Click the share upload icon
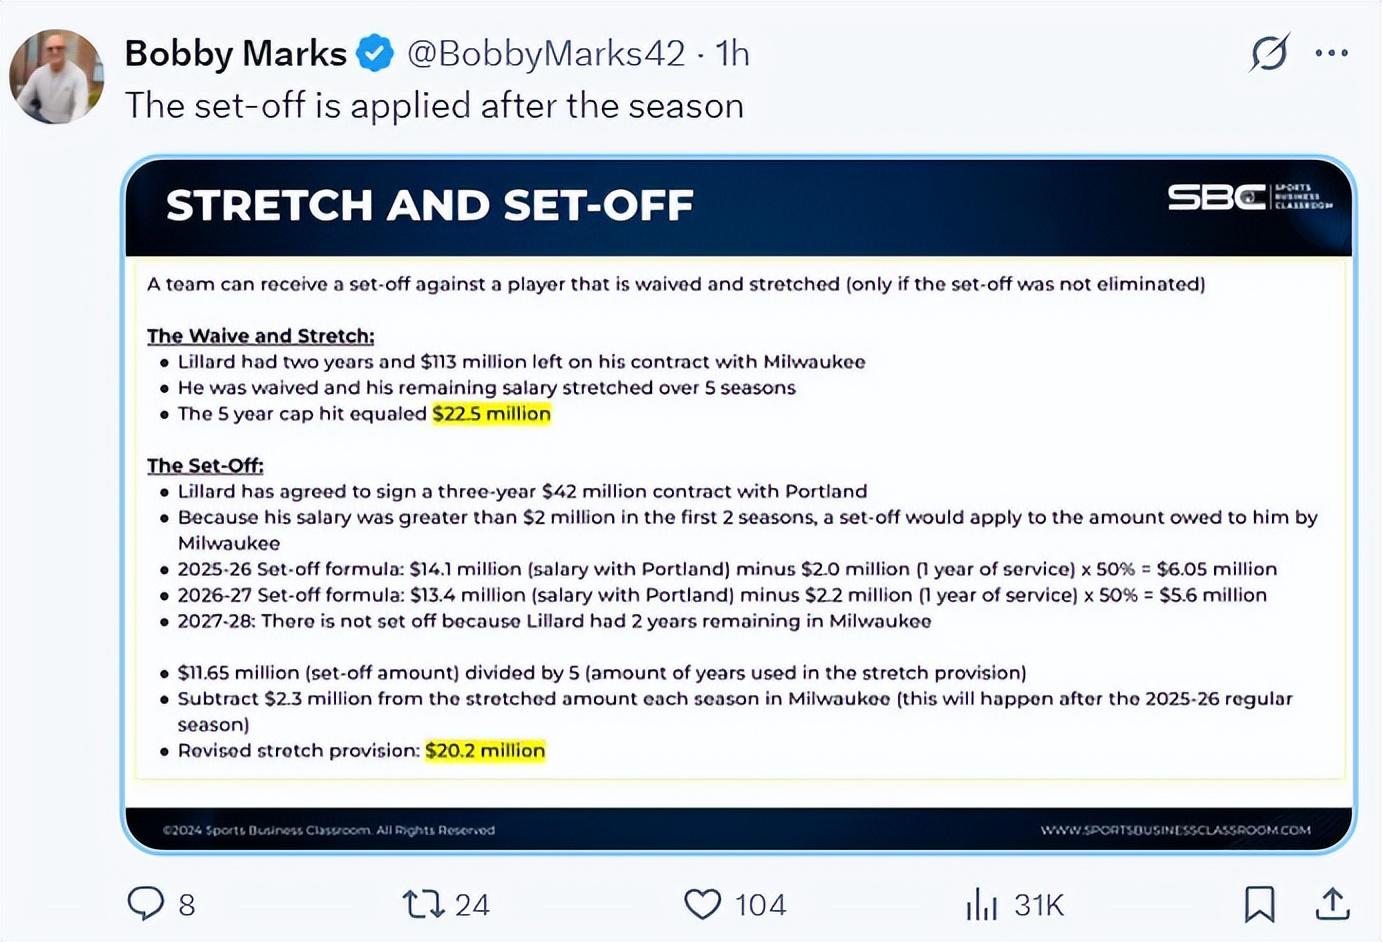This screenshot has width=1382, height=942. tap(1332, 904)
